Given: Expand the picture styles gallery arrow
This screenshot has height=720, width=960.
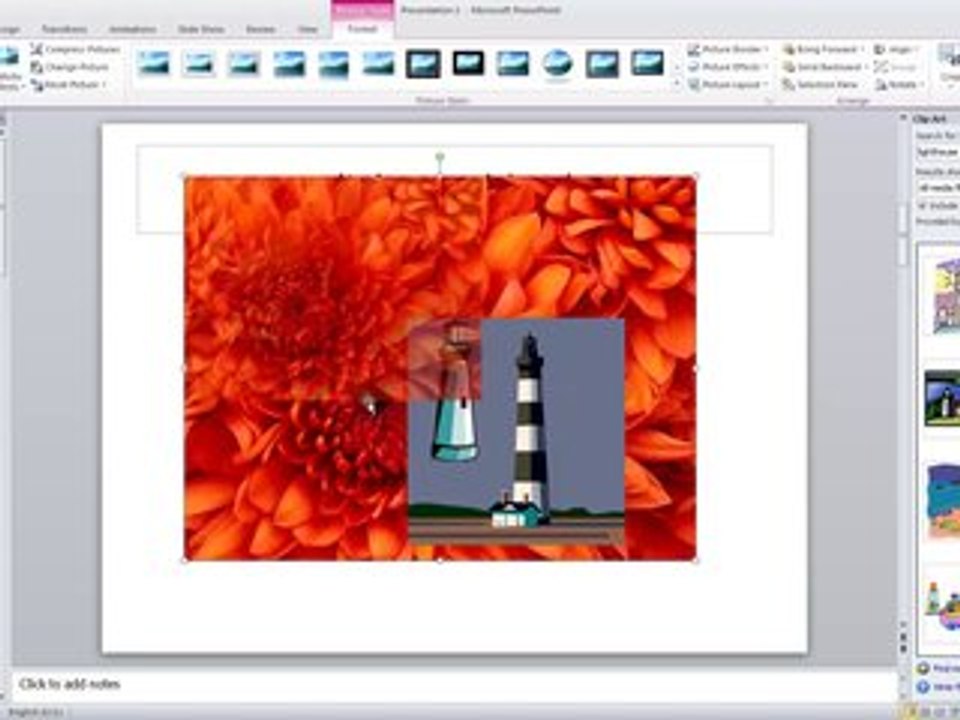Looking at the screenshot, I should 677,84.
